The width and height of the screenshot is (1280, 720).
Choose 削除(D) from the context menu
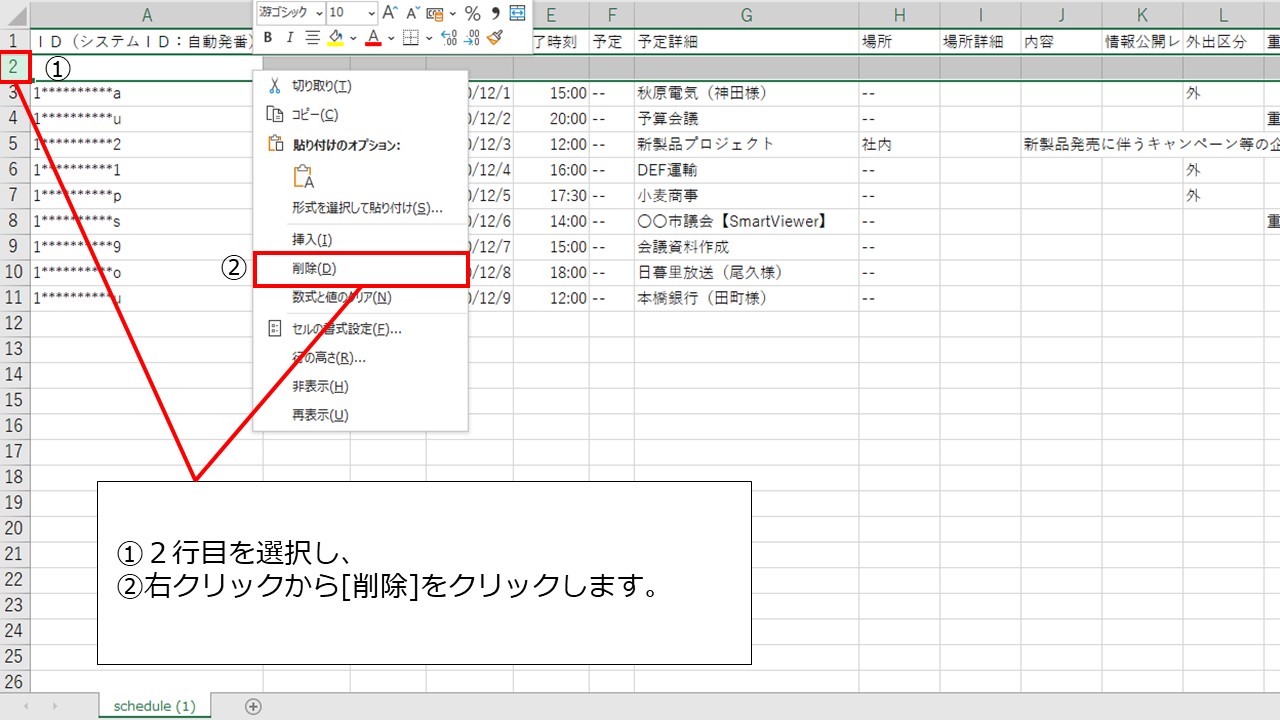pyautogui.click(x=314, y=269)
